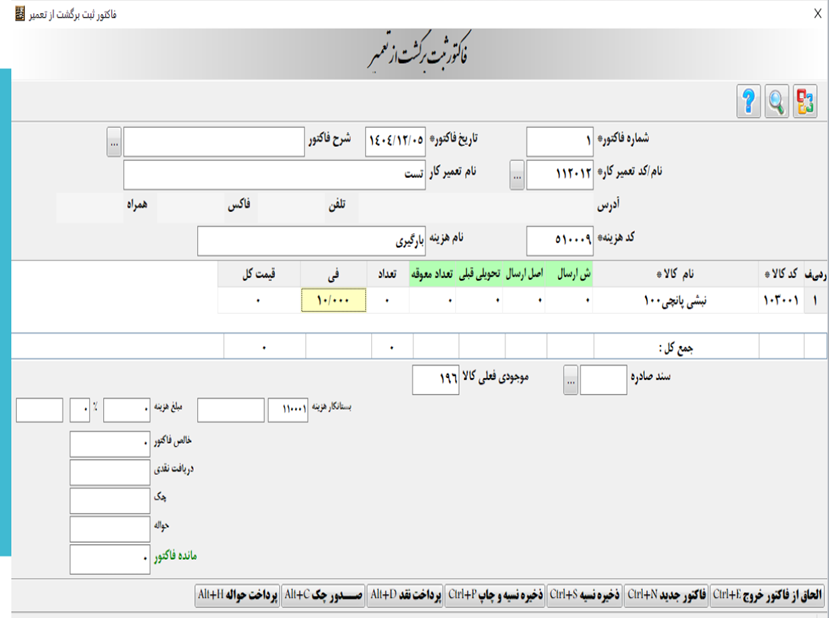This screenshot has width=829, height=618.
Task: Click the magnifying glass search icon
Action: coord(776,101)
